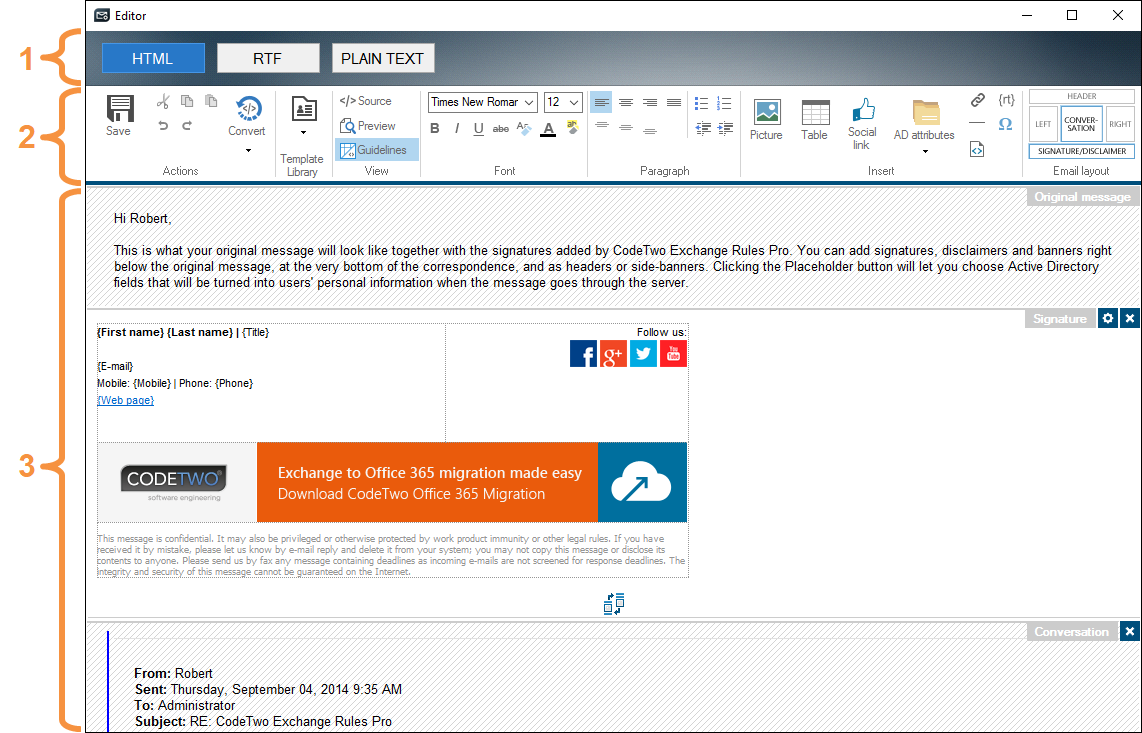Click the Save icon

point(119,109)
